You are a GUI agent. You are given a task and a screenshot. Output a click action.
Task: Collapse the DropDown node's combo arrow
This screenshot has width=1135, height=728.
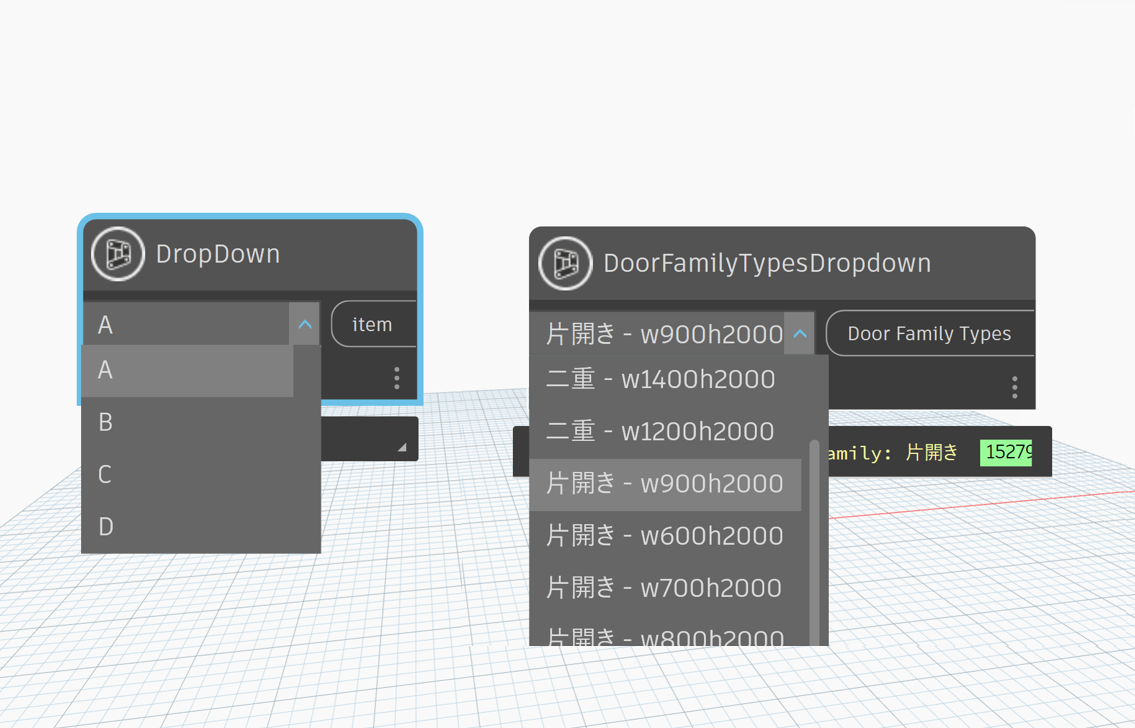305,325
